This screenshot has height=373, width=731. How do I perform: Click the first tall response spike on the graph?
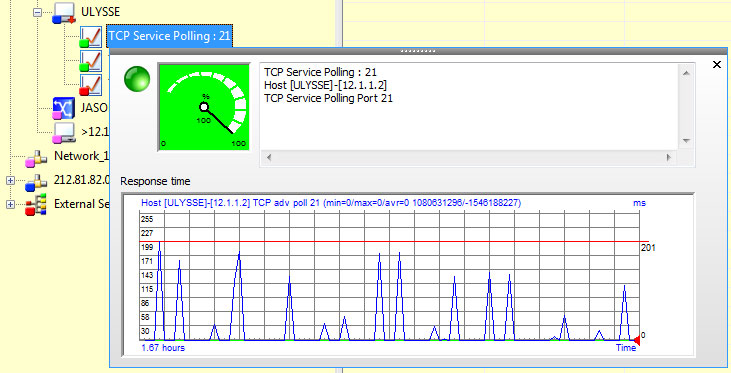(160, 291)
